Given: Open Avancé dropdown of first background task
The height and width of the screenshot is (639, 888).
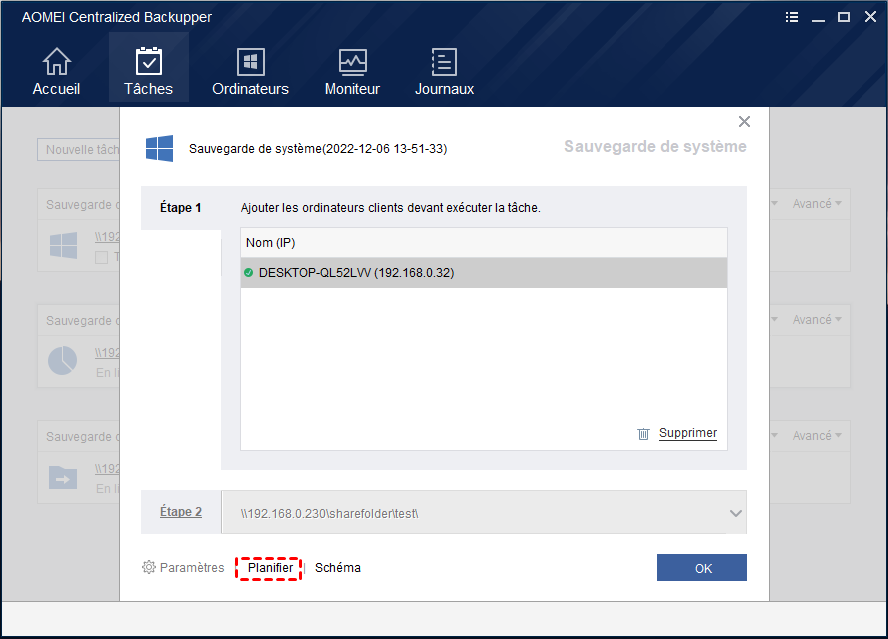Looking at the screenshot, I should click(x=817, y=204).
